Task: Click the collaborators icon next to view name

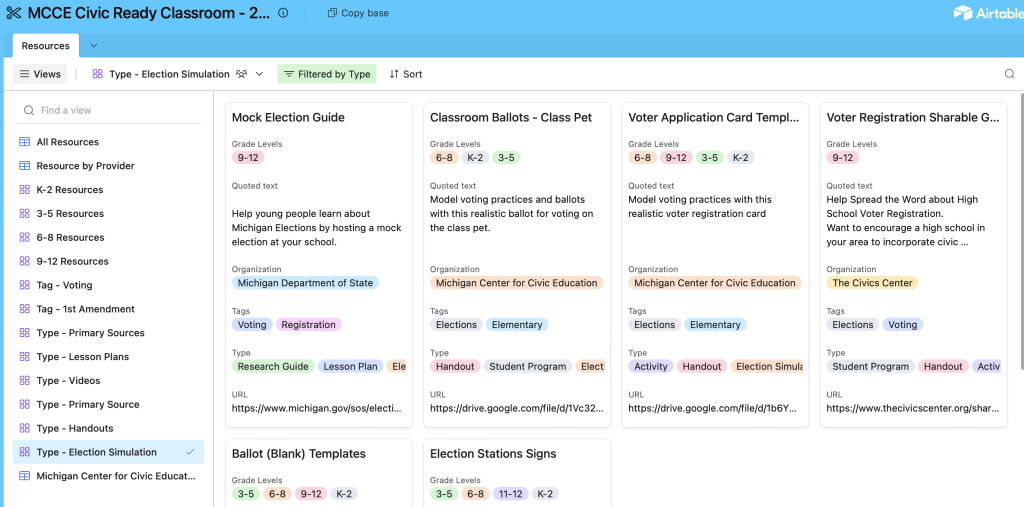Action: point(242,74)
